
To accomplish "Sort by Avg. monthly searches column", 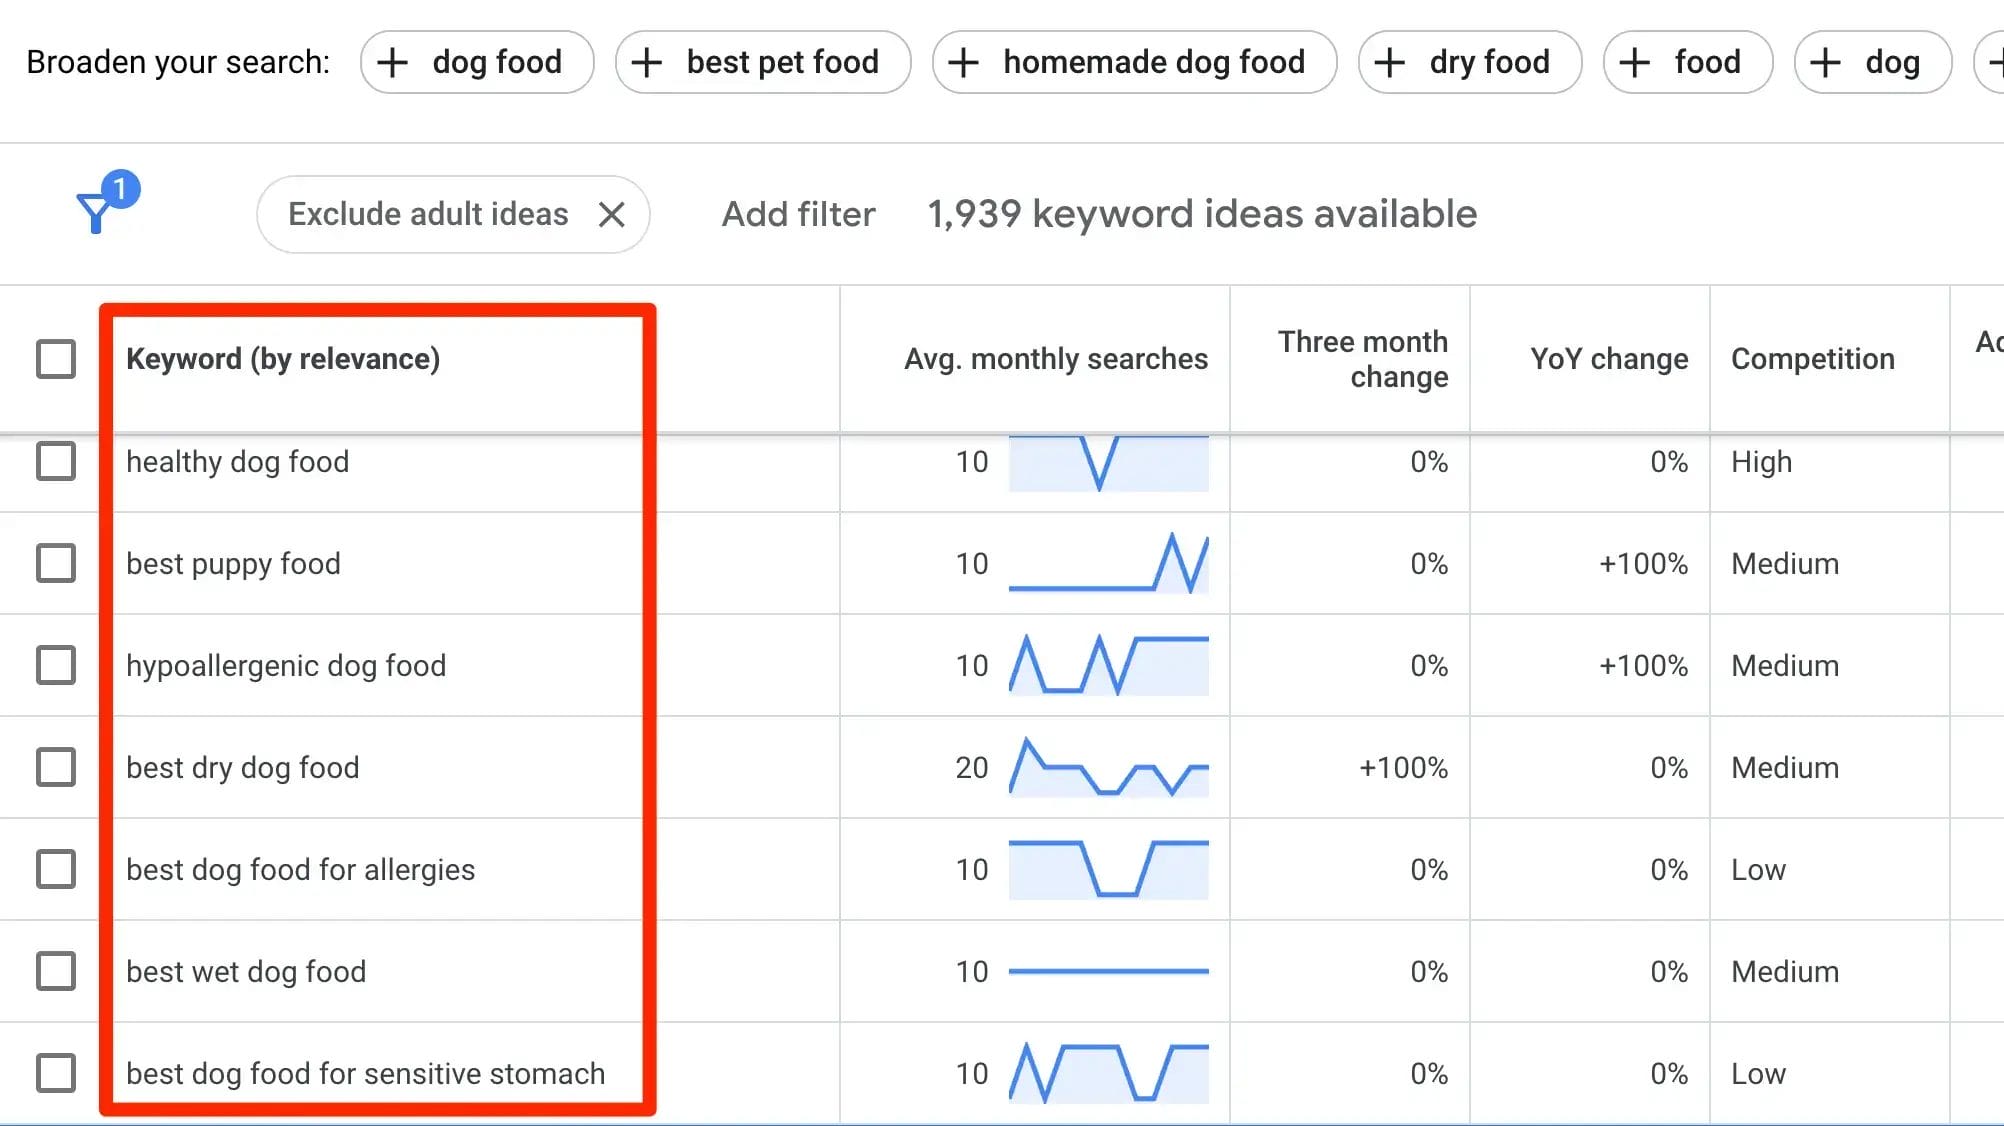I will [x=1055, y=359].
